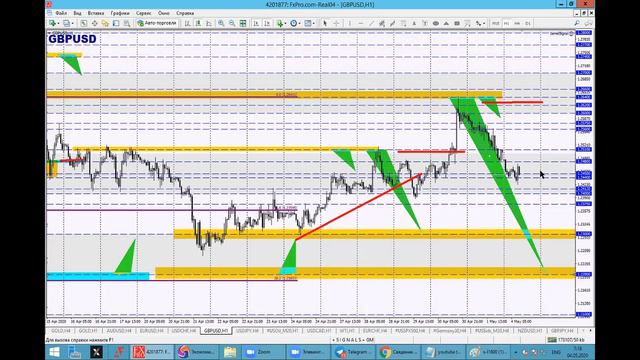This screenshot has height=360, width=640.
Task: Select the Rectangle shape tool
Action: (457, 23)
